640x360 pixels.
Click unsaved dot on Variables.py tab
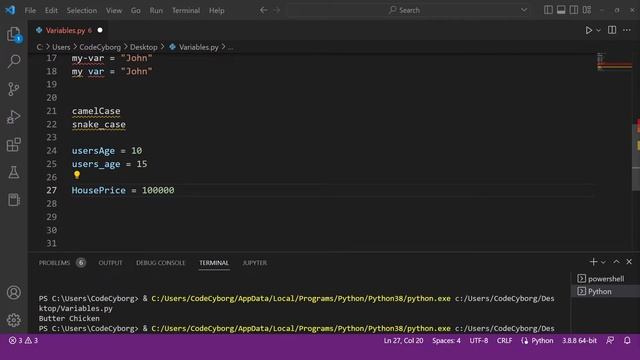point(100,30)
